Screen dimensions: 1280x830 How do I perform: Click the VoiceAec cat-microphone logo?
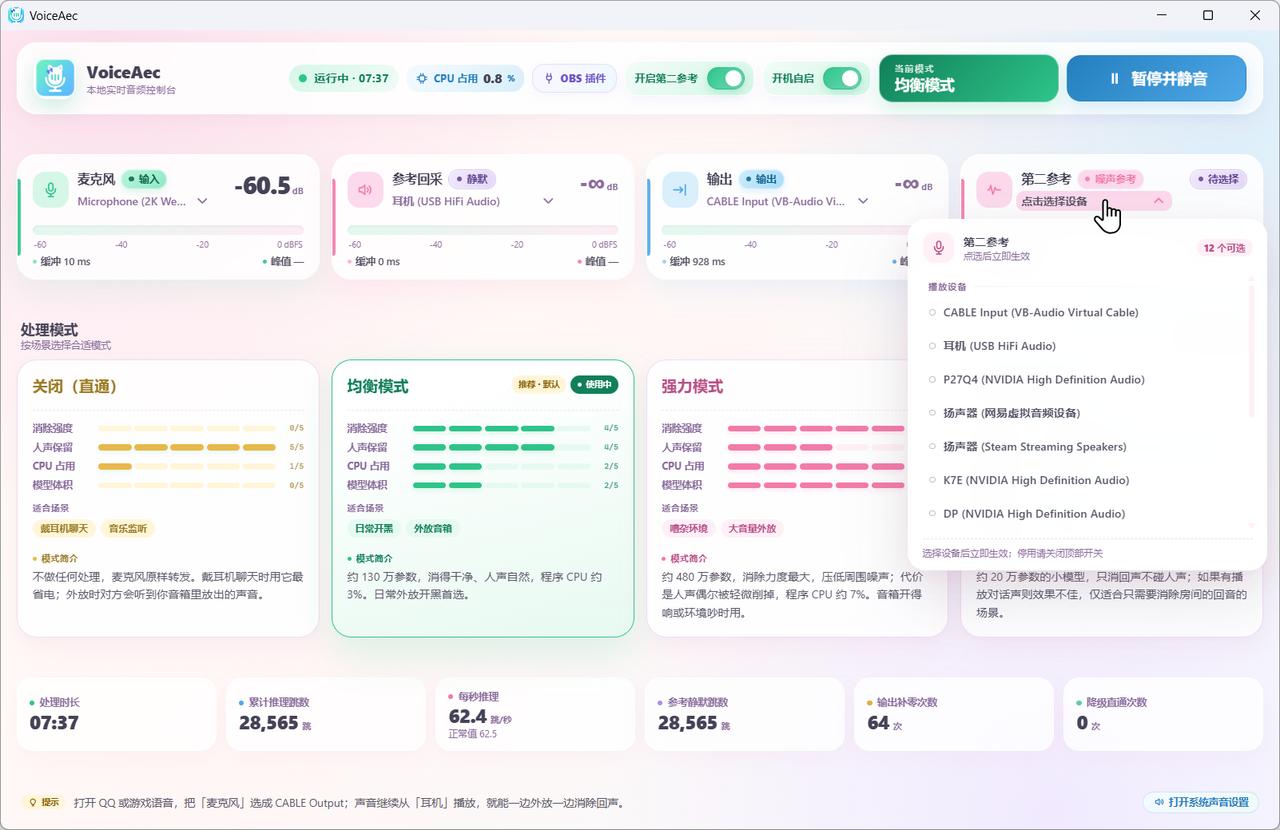(56, 78)
